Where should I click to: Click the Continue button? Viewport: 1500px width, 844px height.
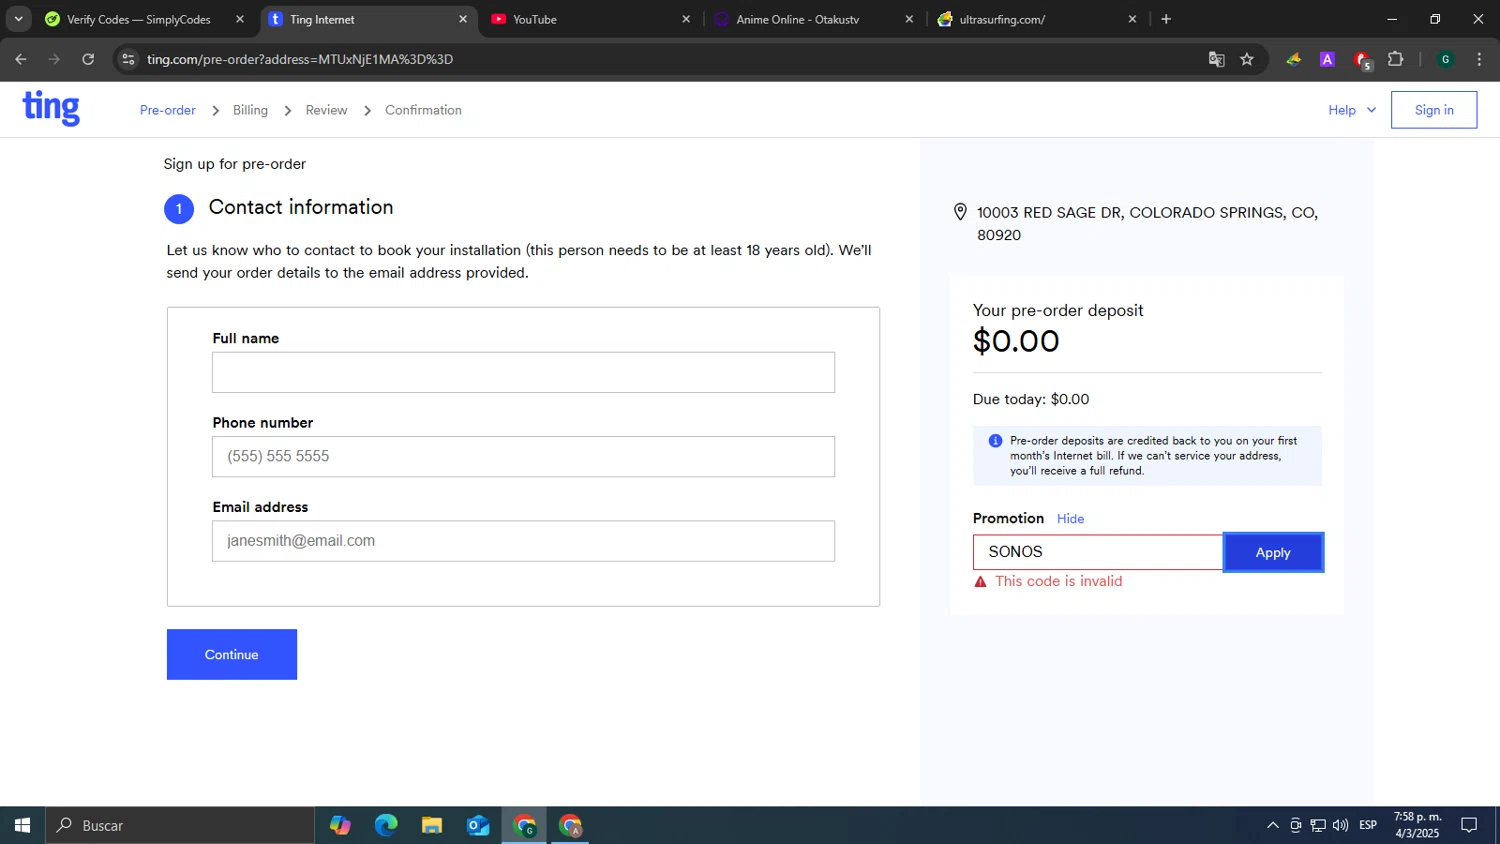232,654
